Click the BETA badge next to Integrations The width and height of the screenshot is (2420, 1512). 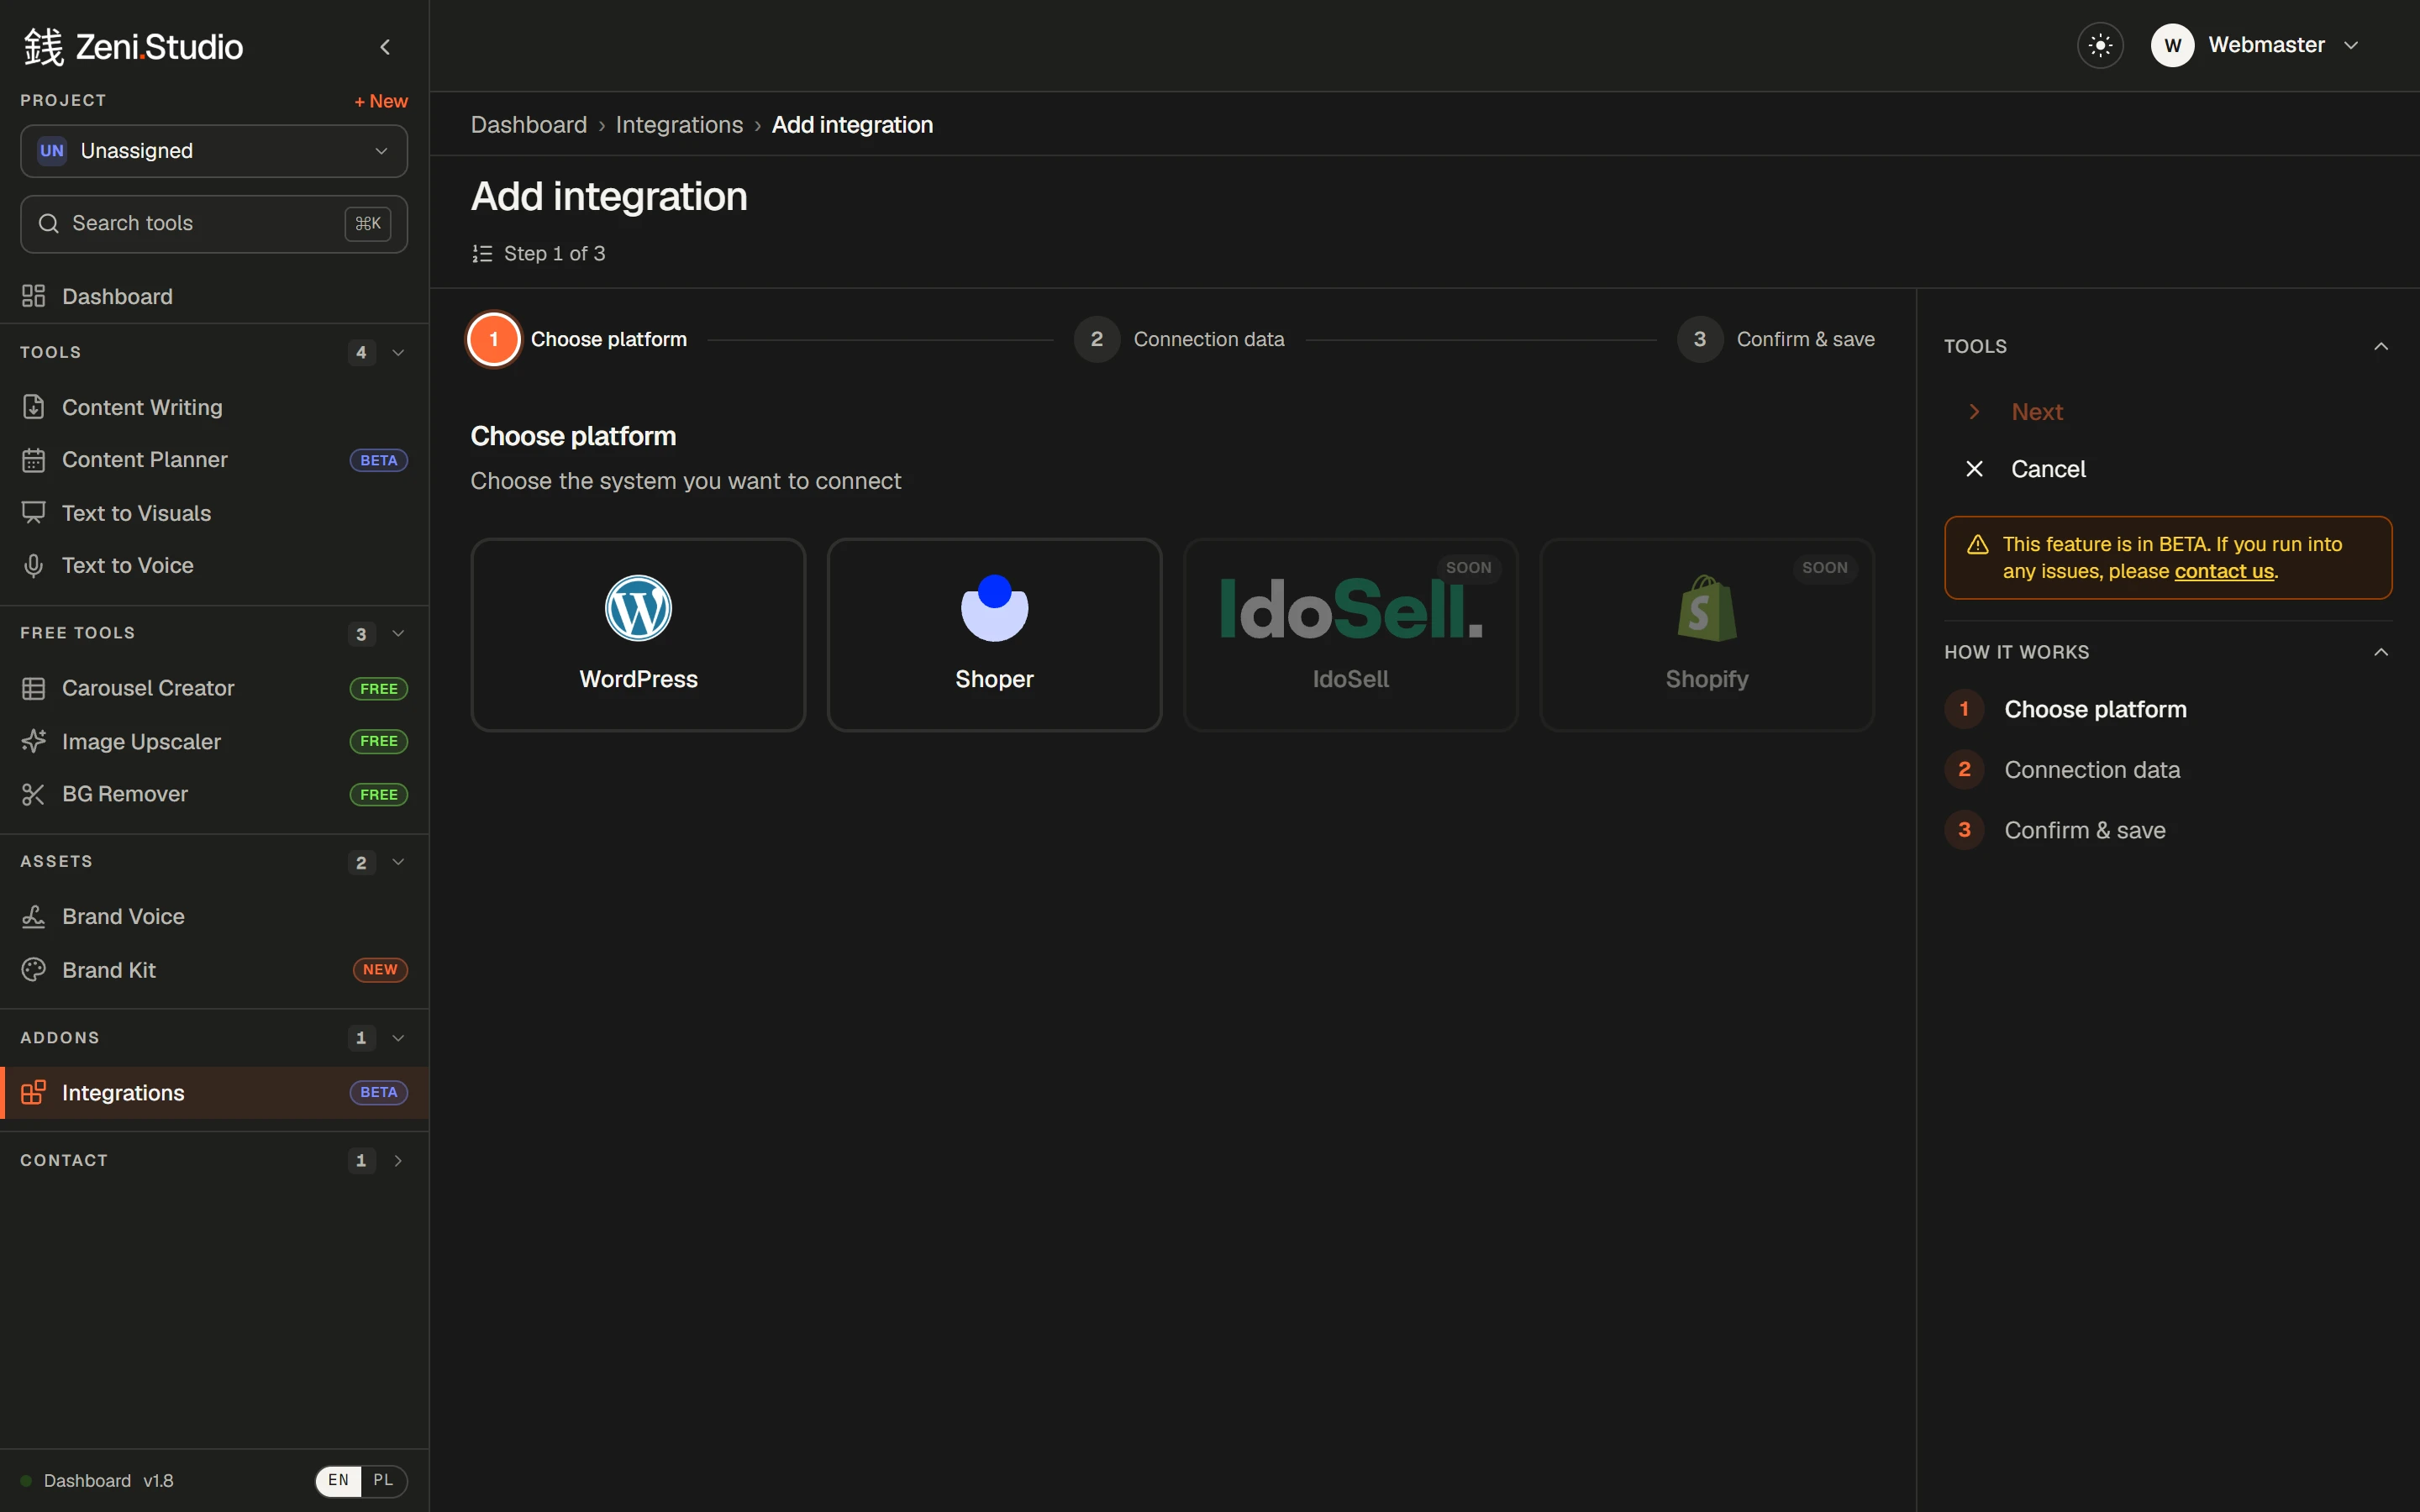pos(379,1092)
